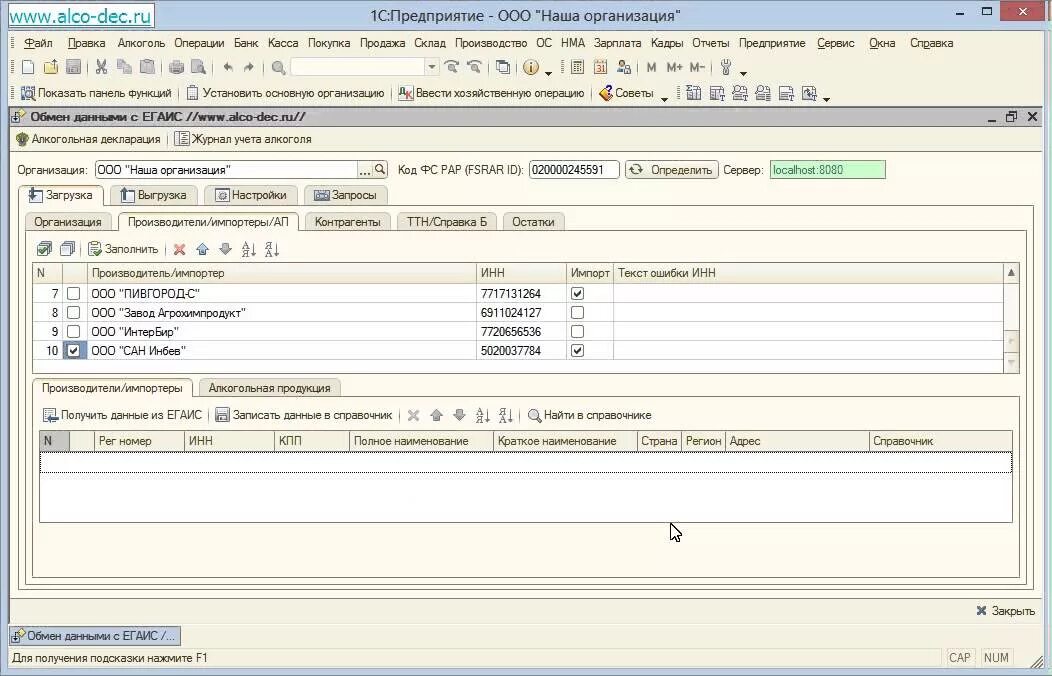Click upper table scrollbar up arrow
This screenshot has width=1052, height=676.
pyautogui.click(x=1011, y=273)
